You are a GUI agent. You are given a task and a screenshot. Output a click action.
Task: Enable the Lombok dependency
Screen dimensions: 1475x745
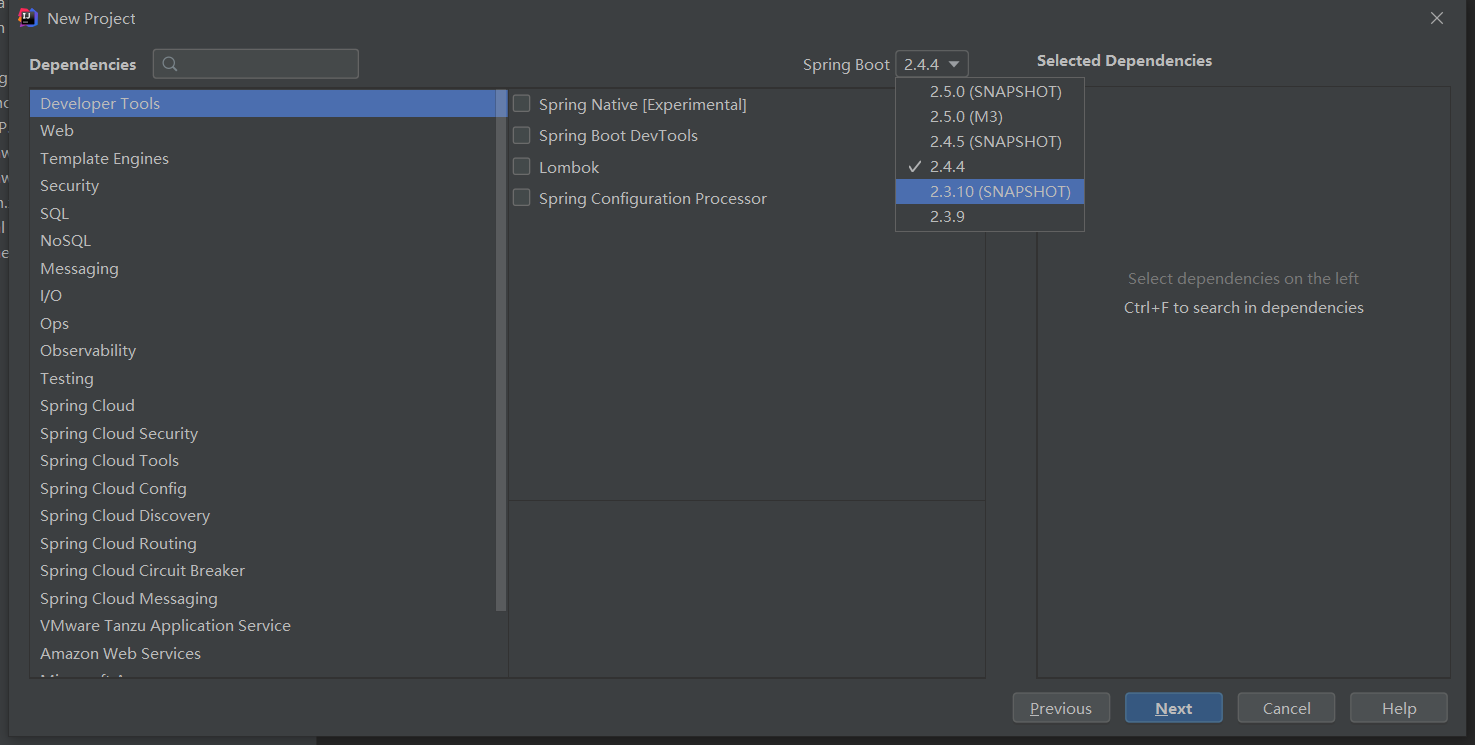pyautogui.click(x=521, y=167)
